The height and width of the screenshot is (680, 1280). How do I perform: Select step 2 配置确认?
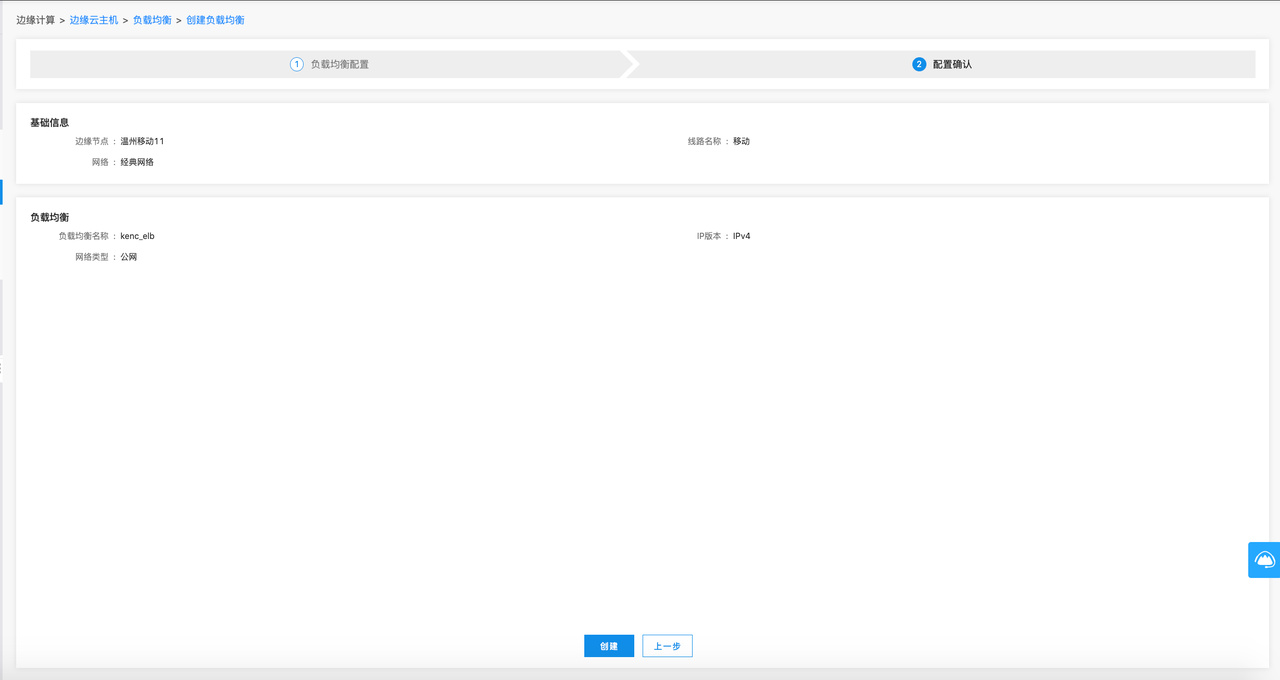tap(942, 64)
